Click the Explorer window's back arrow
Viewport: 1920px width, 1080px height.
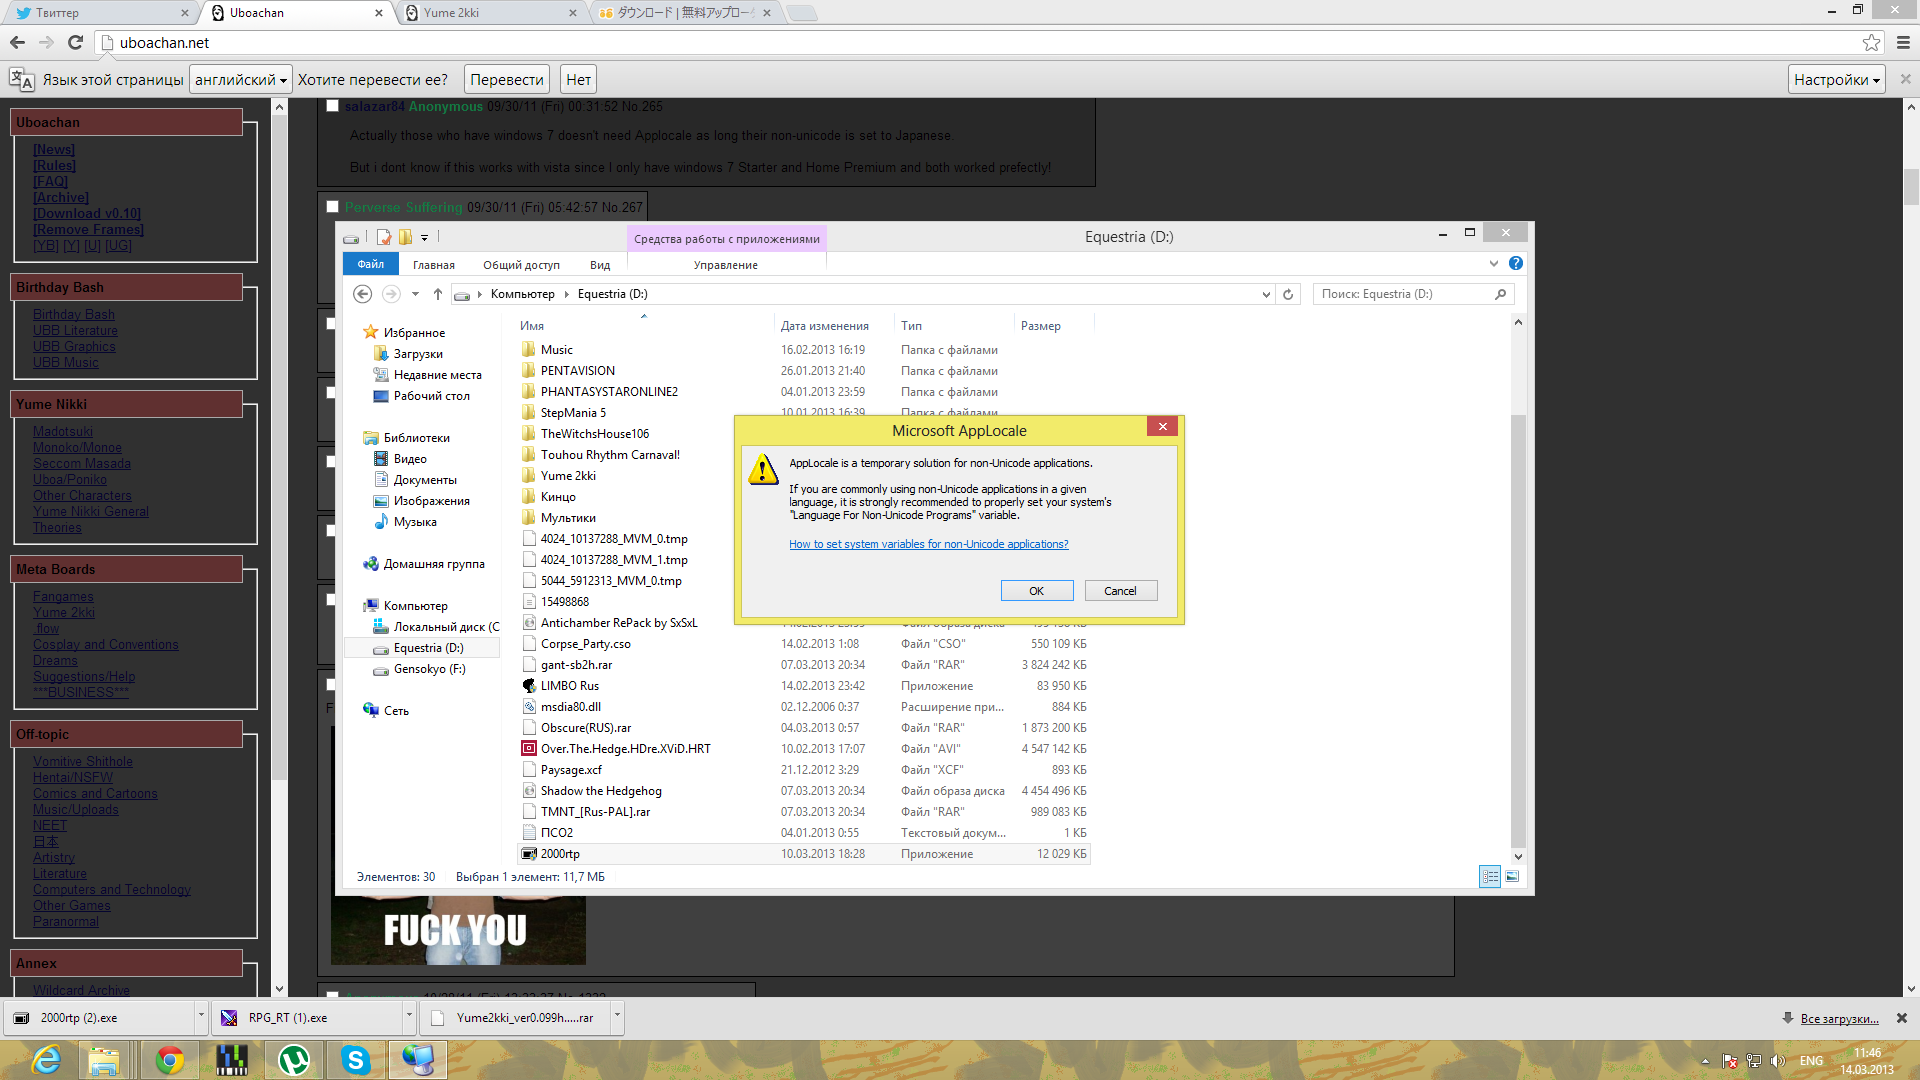(363, 294)
